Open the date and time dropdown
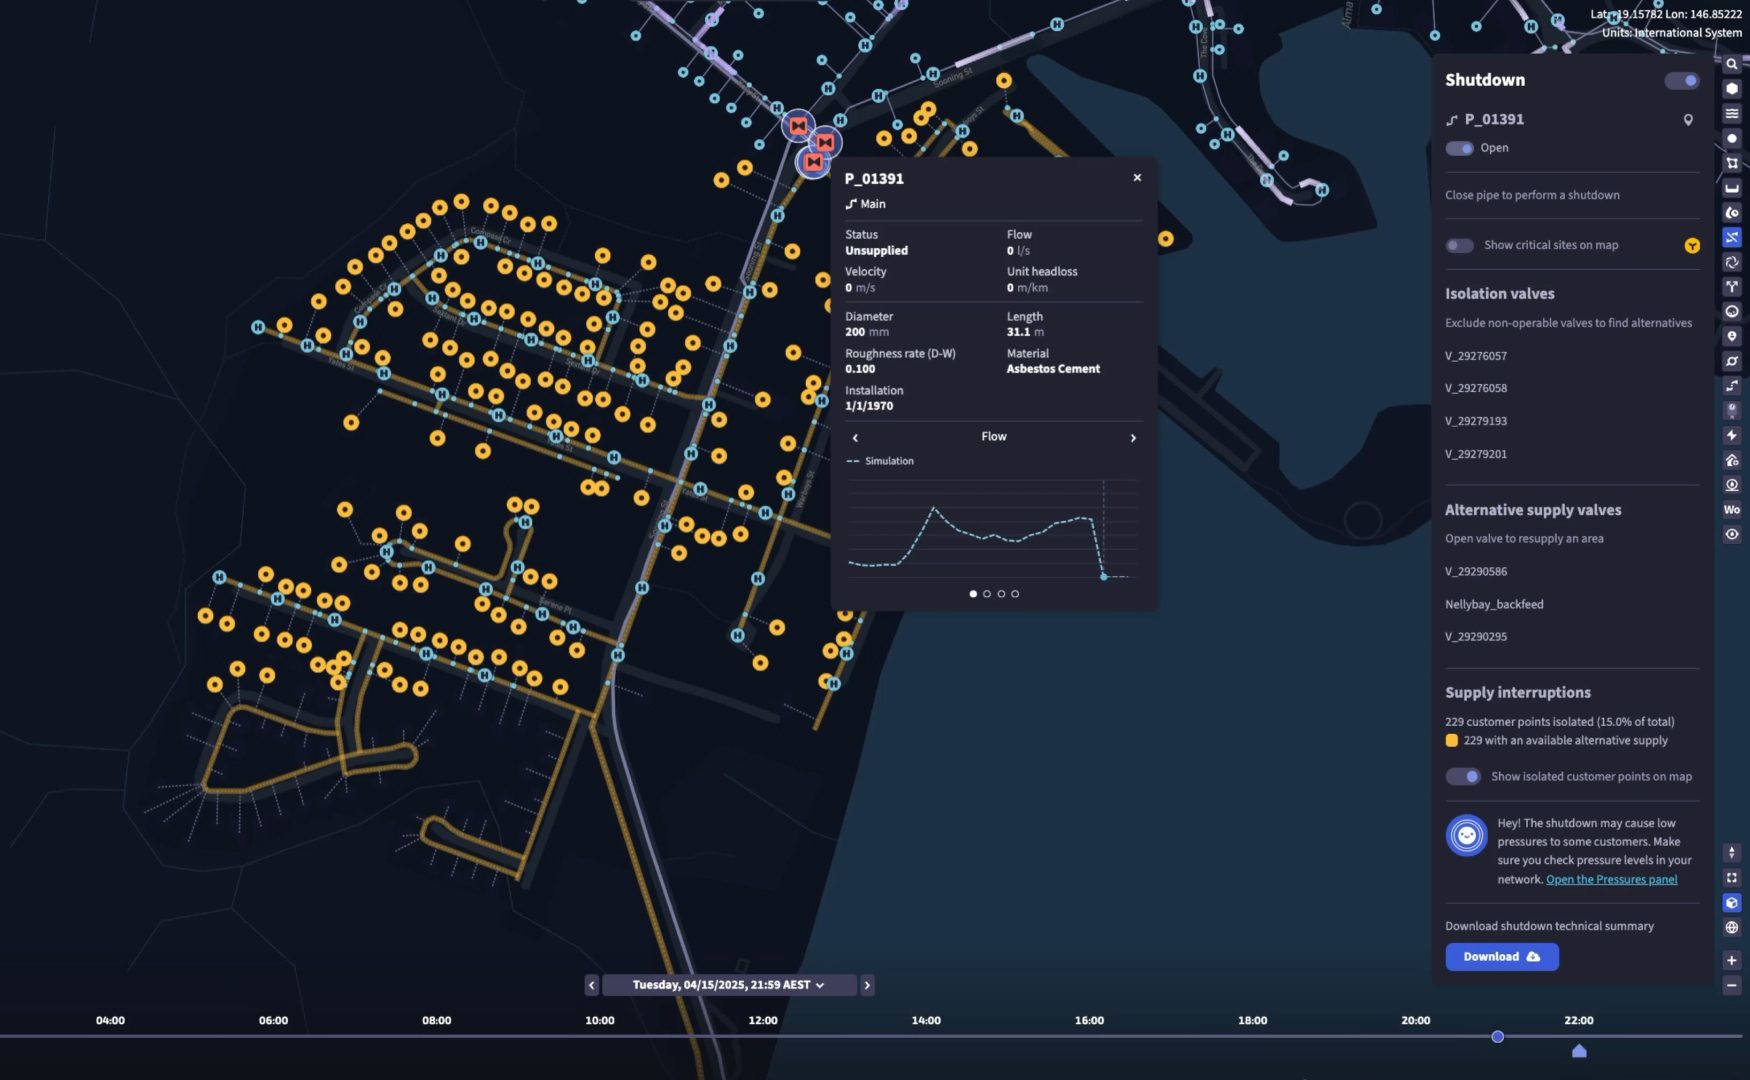This screenshot has width=1750, height=1080. click(729, 985)
